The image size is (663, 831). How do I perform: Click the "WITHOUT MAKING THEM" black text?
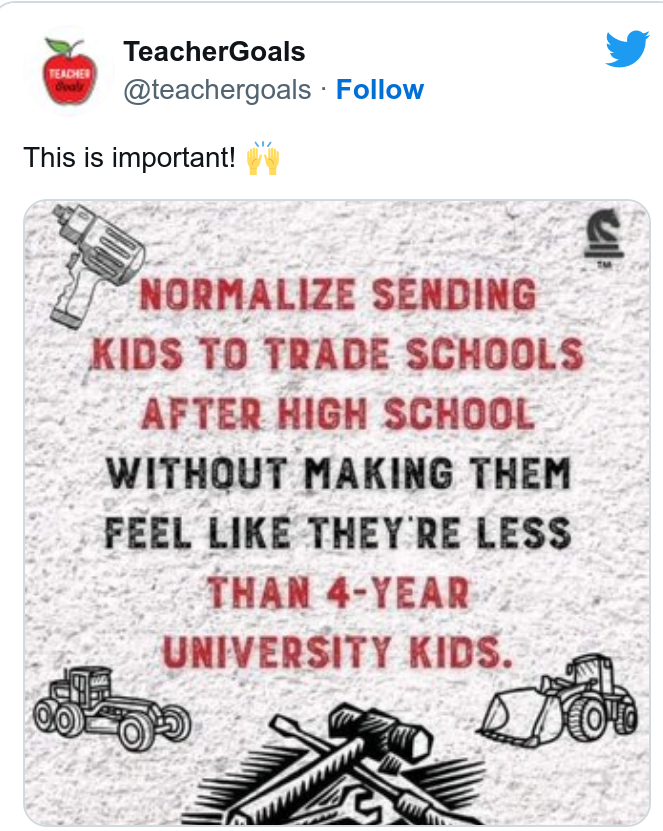(x=336, y=472)
